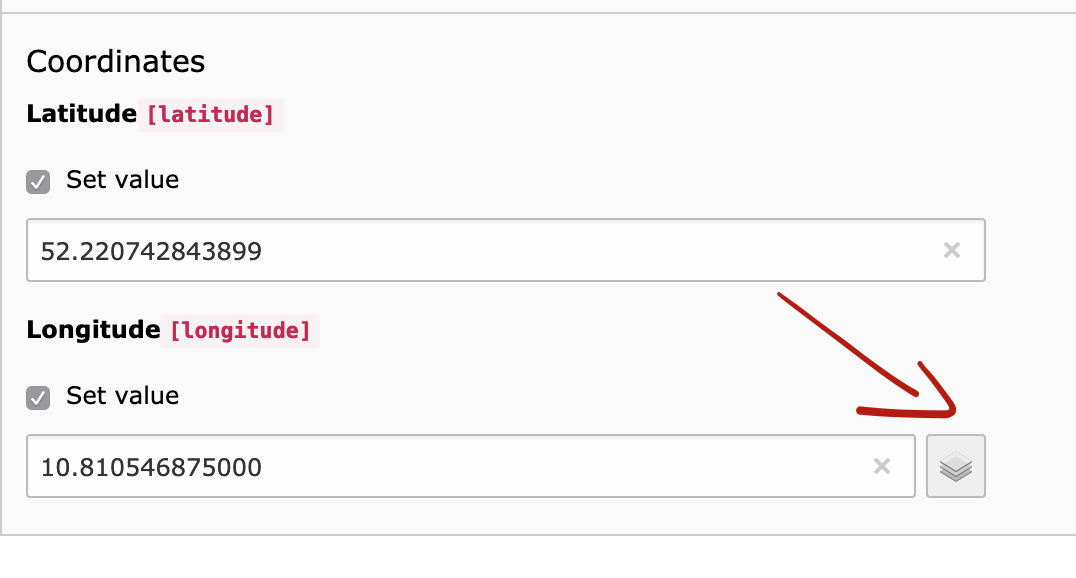Viewport: 1076px width, 578px height.
Task: Click "Set value" label under Longitude
Action: click(x=122, y=396)
